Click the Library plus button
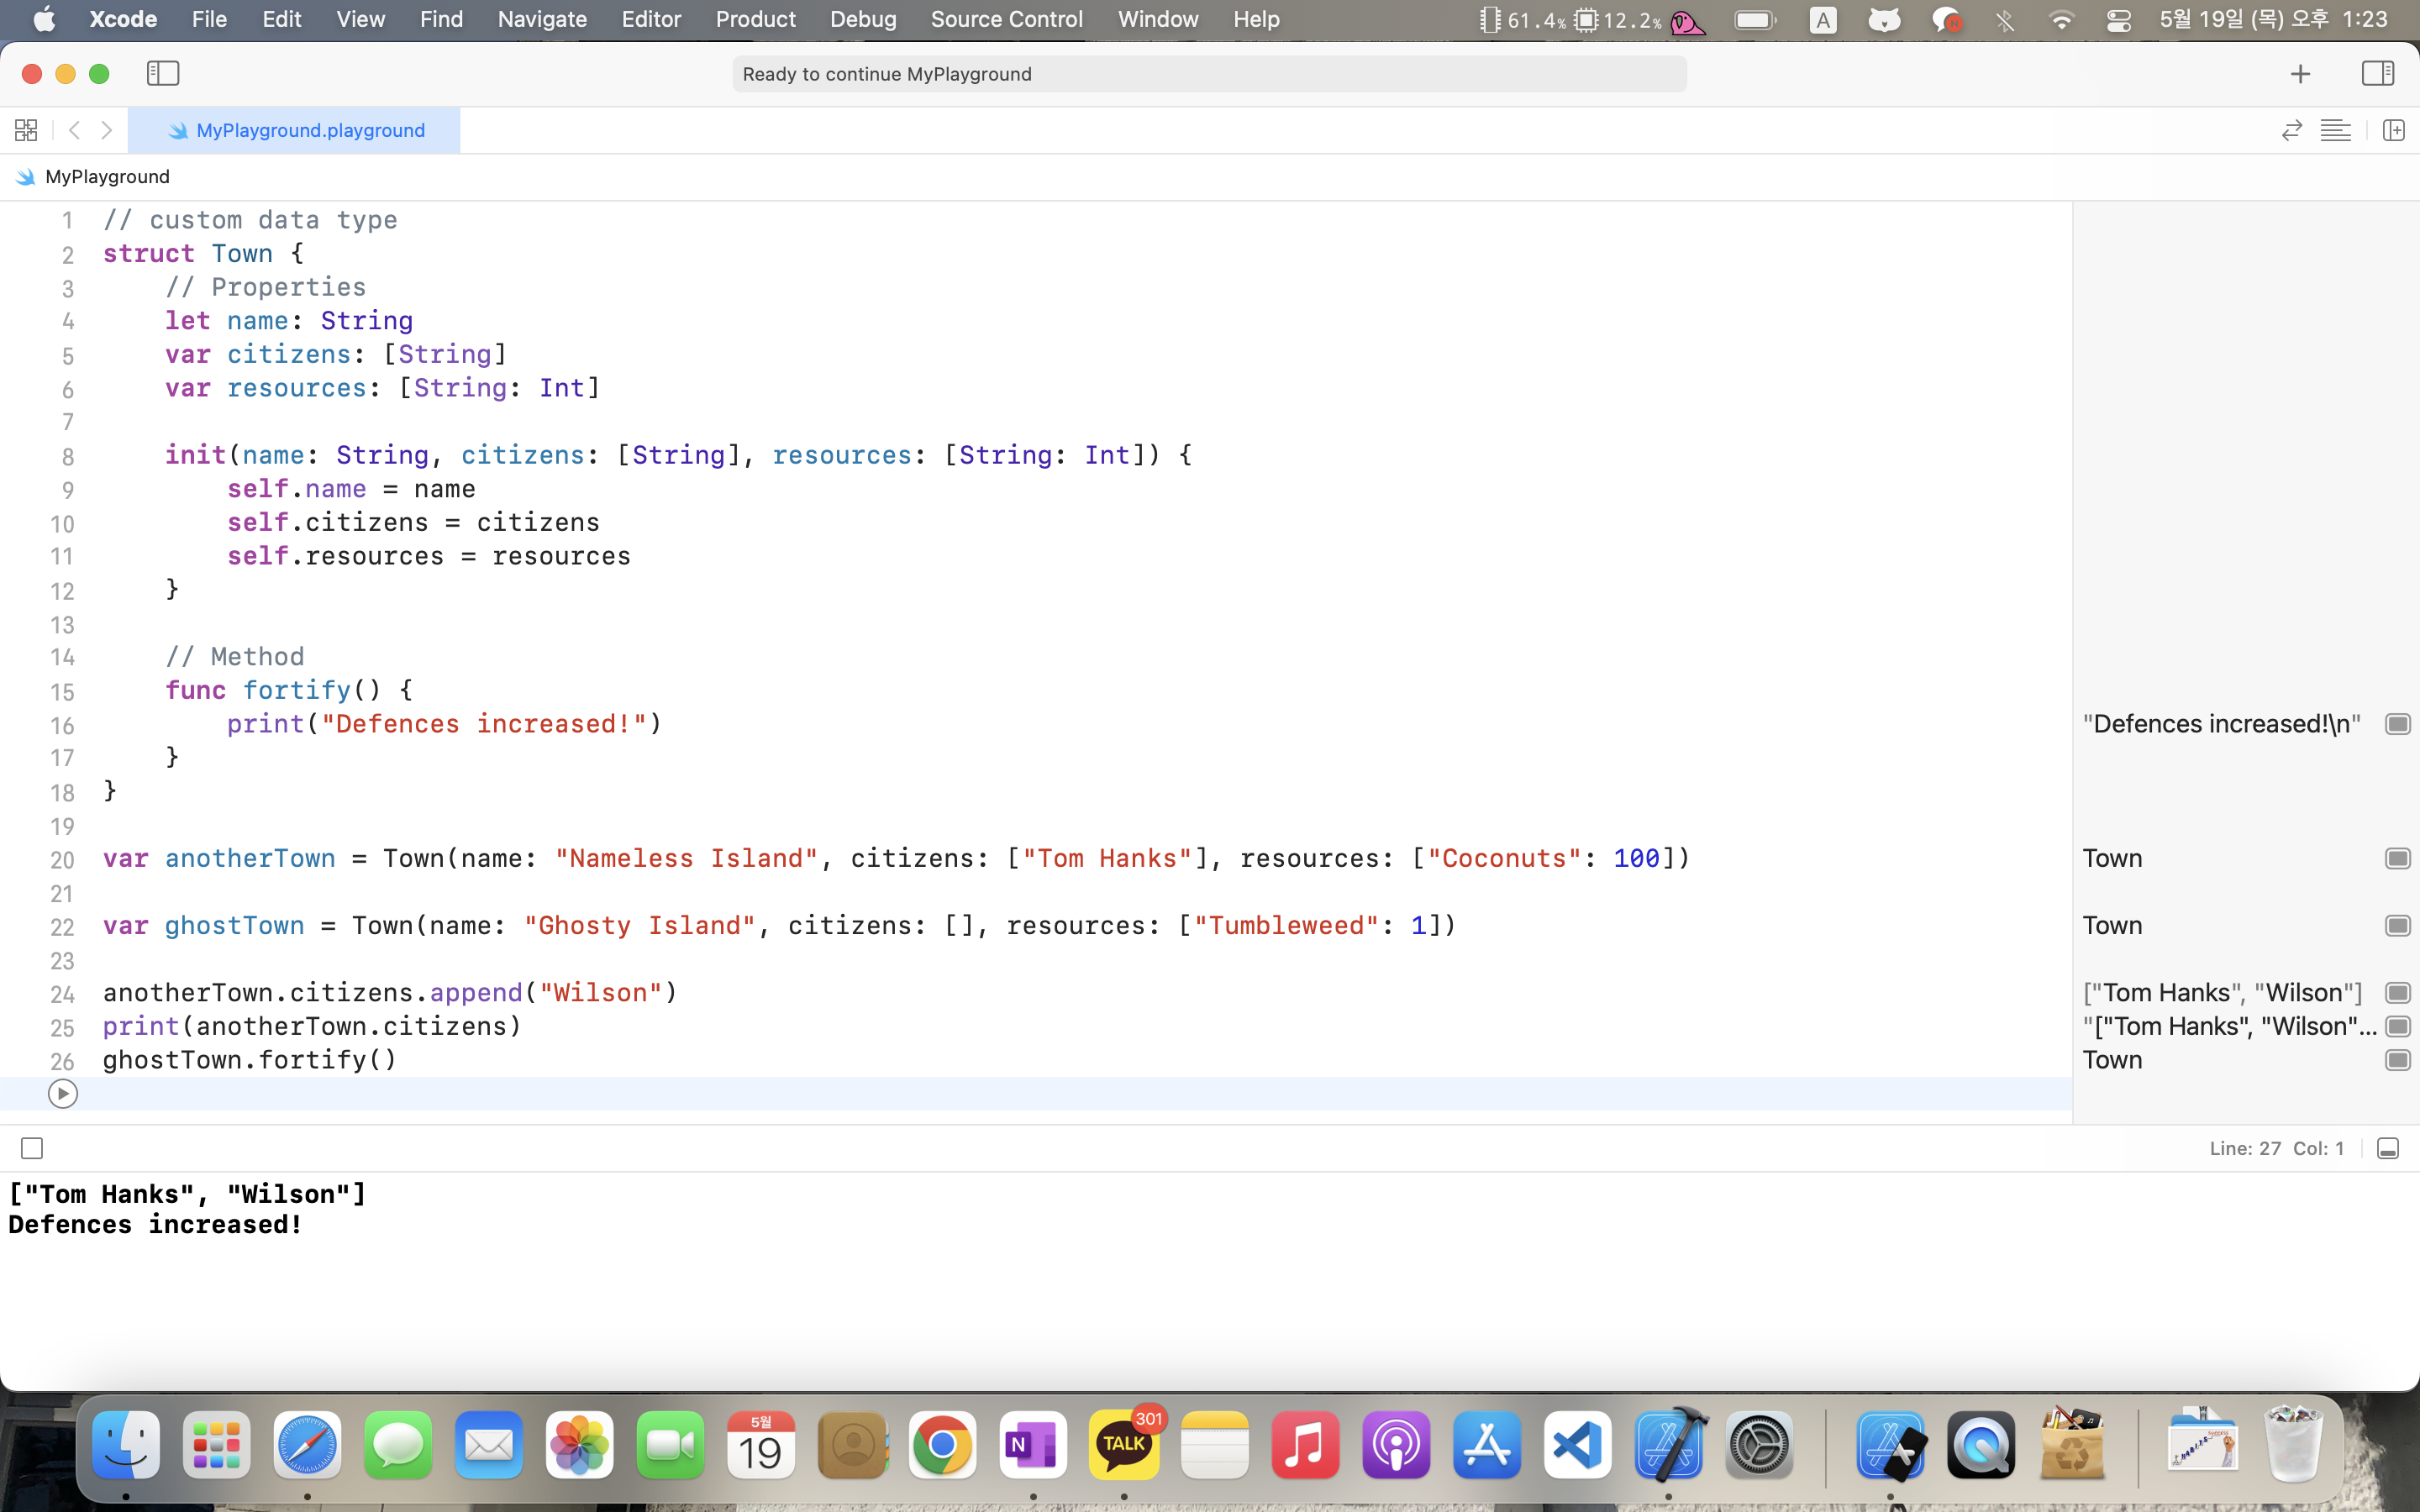Screen dimensions: 2420x1512 click(2300, 74)
